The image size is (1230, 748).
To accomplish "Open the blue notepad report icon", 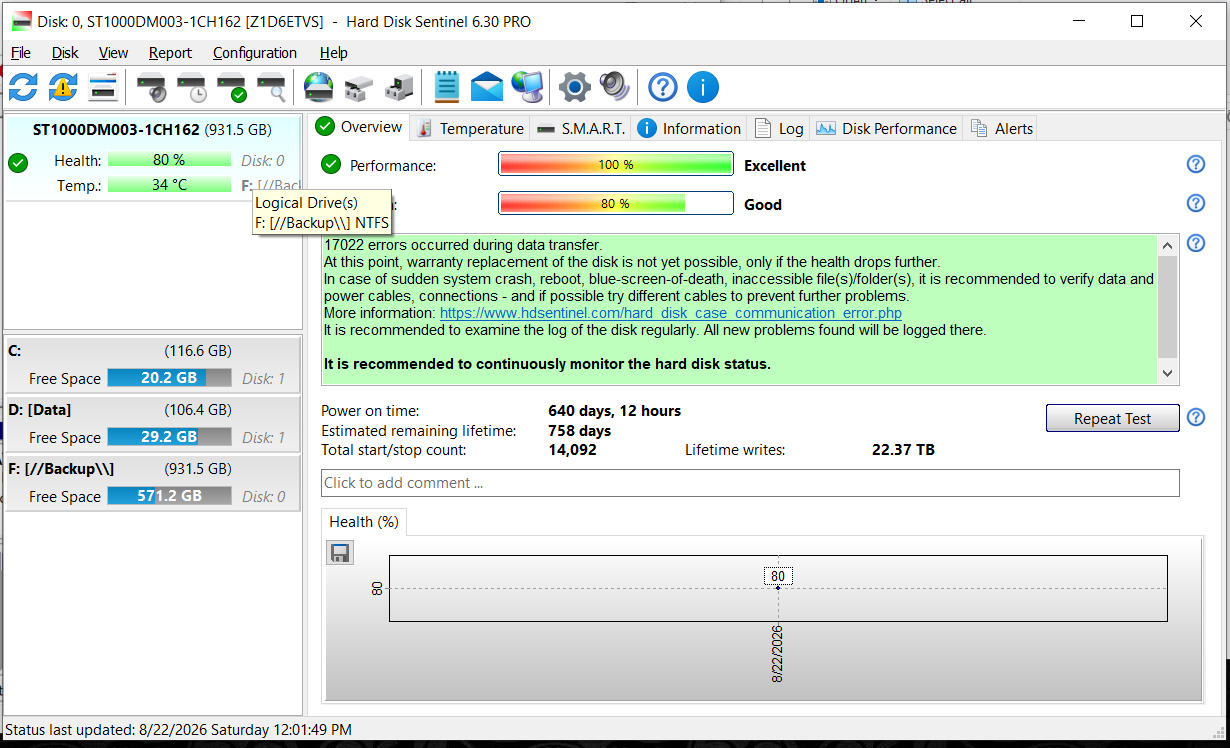I will (x=446, y=87).
